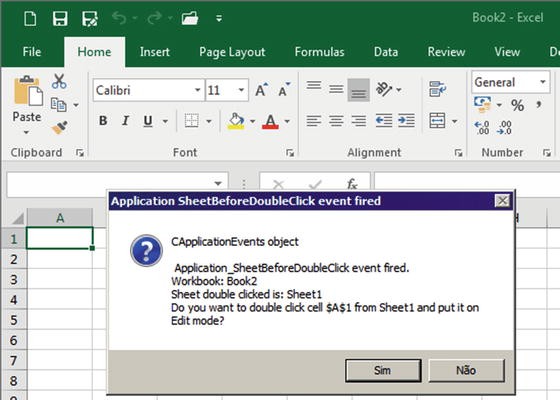Toggle Italic formatting

125,121
